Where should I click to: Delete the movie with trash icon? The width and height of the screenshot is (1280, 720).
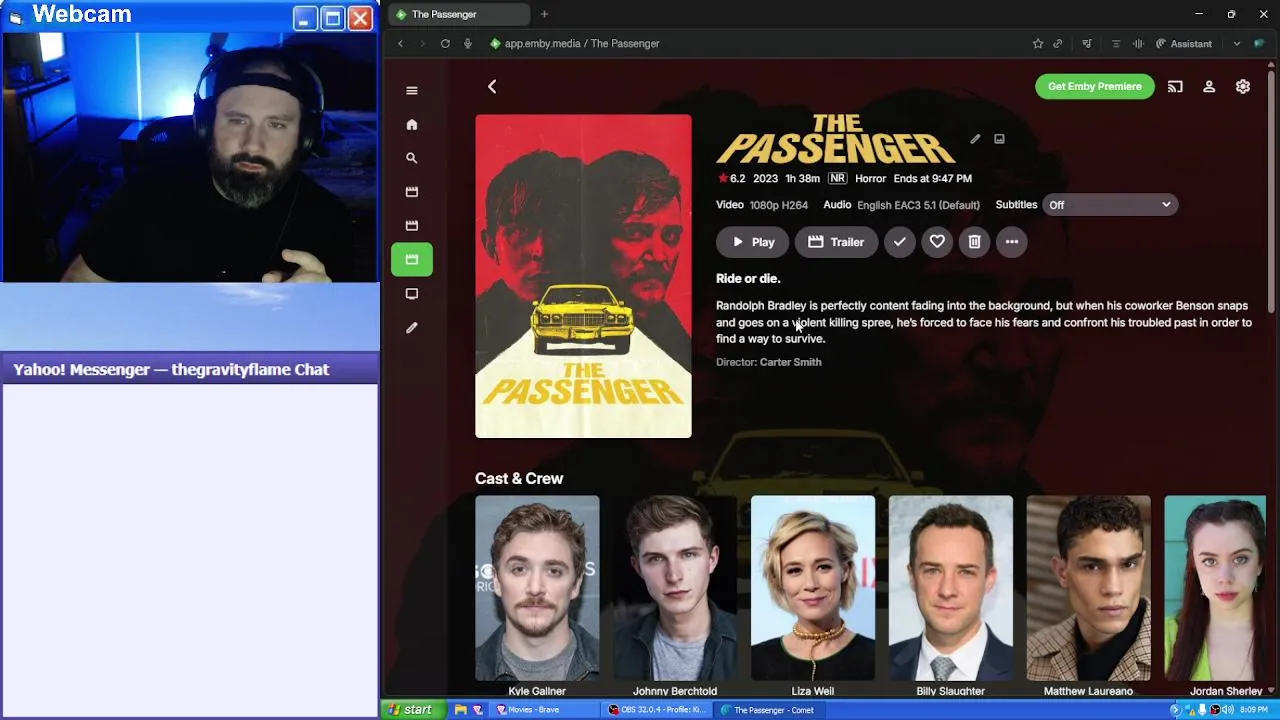pyautogui.click(x=974, y=242)
